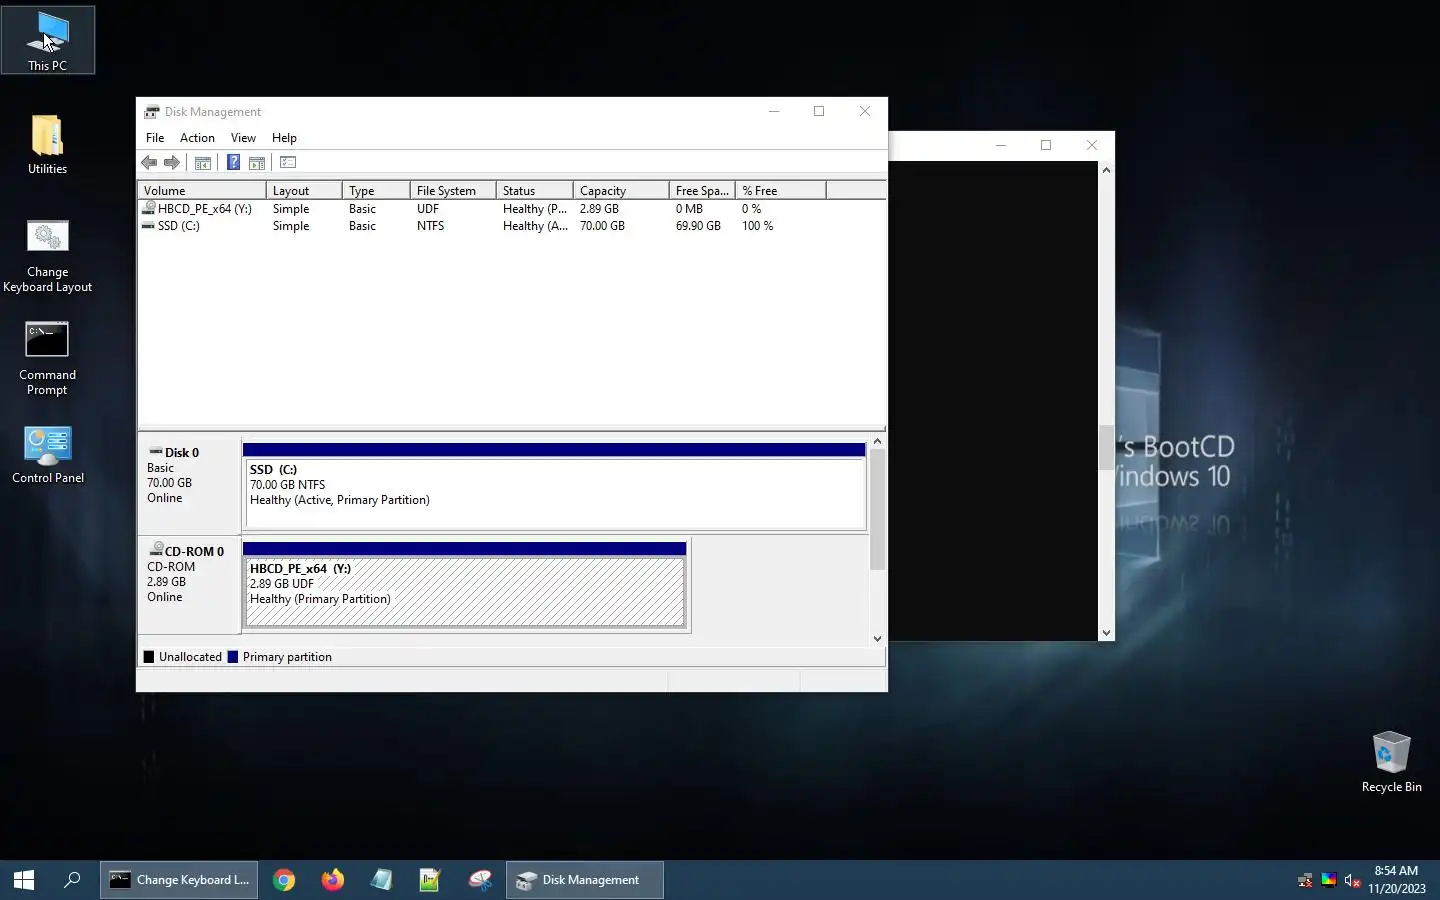Viewport: 1440px width, 900px height.
Task: Toggle Show/Hide Action Pane toolbar icon
Action: coord(257,163)
